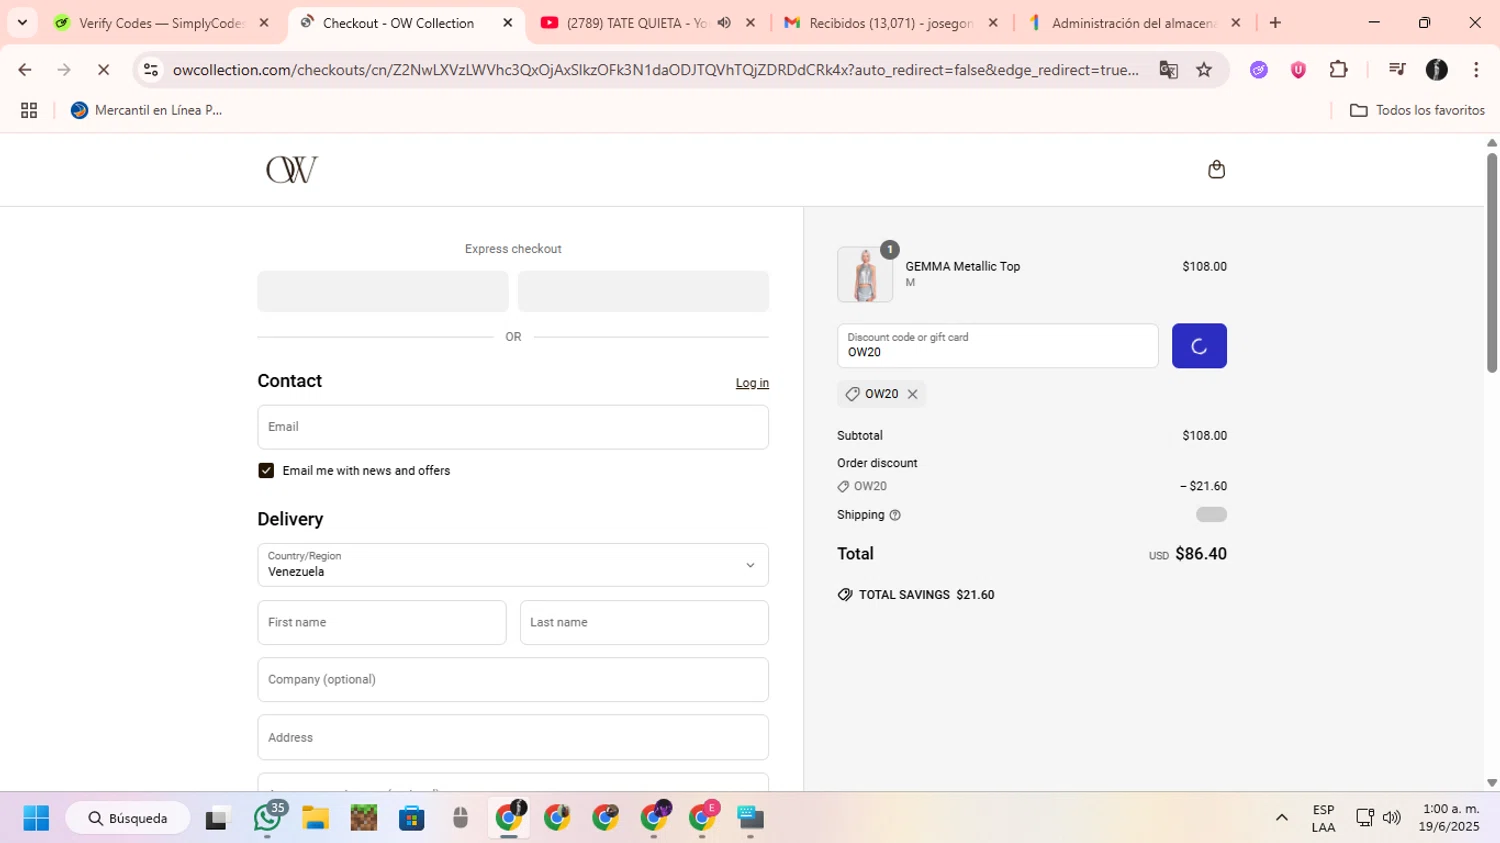Viewport: 1500px width, 843px height.
Task: Open Minecraft from the taskbar
Action: click(x=364, y=818)
